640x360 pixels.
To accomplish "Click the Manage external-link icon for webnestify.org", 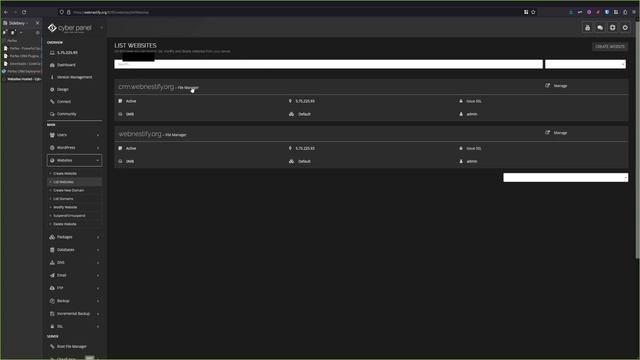I will tap(547, 133).
